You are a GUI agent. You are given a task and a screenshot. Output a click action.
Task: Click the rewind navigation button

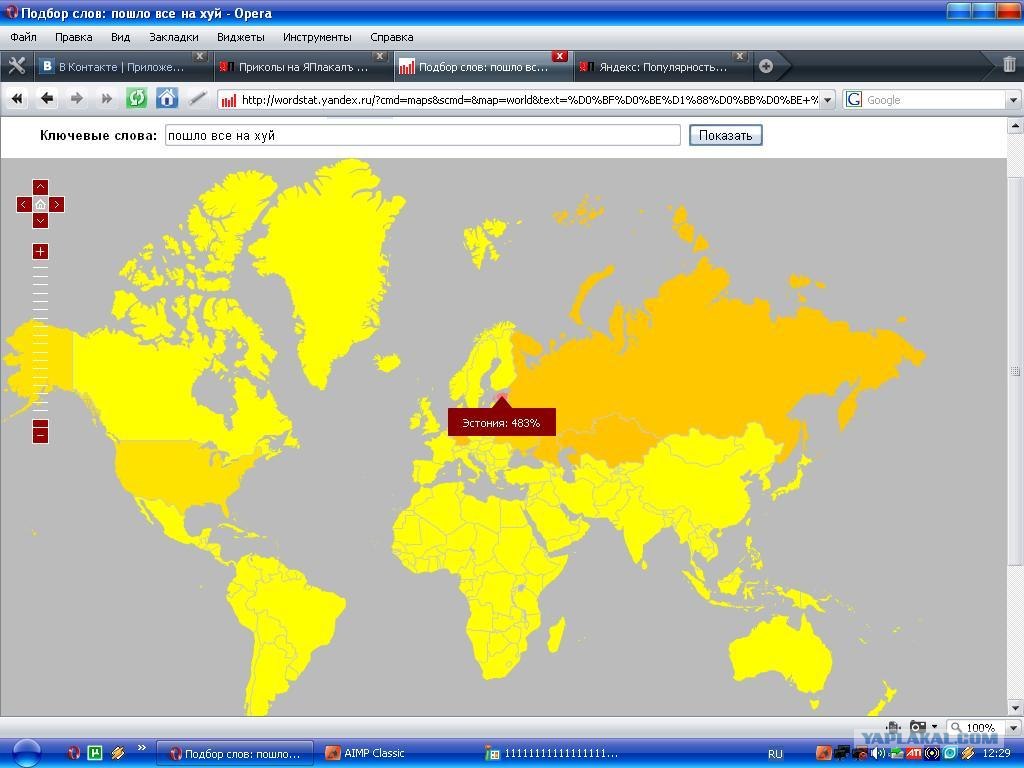18,99
